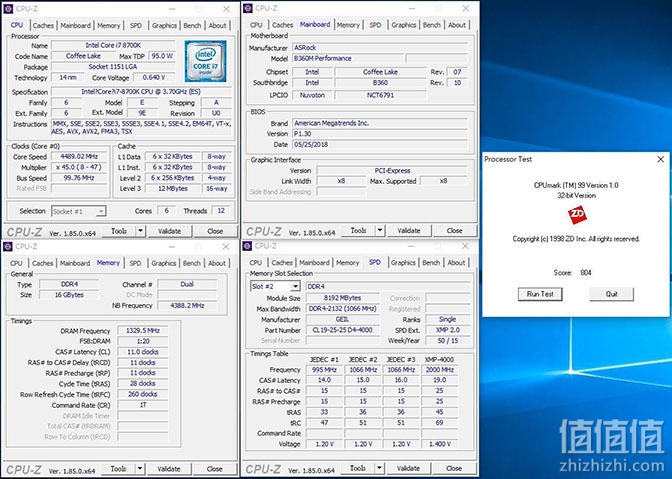Click Tools button in Mainboard tab window
Viewport: 672px width, 479px height.
point(358,231)
